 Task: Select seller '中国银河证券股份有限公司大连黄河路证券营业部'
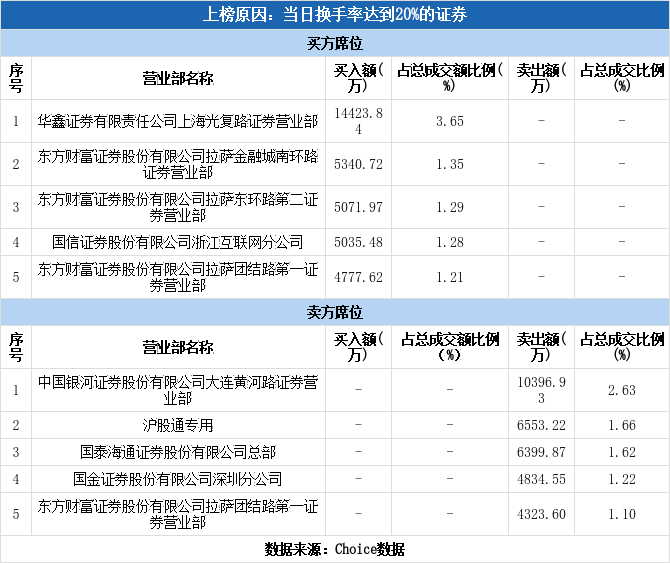coord(178,390)
